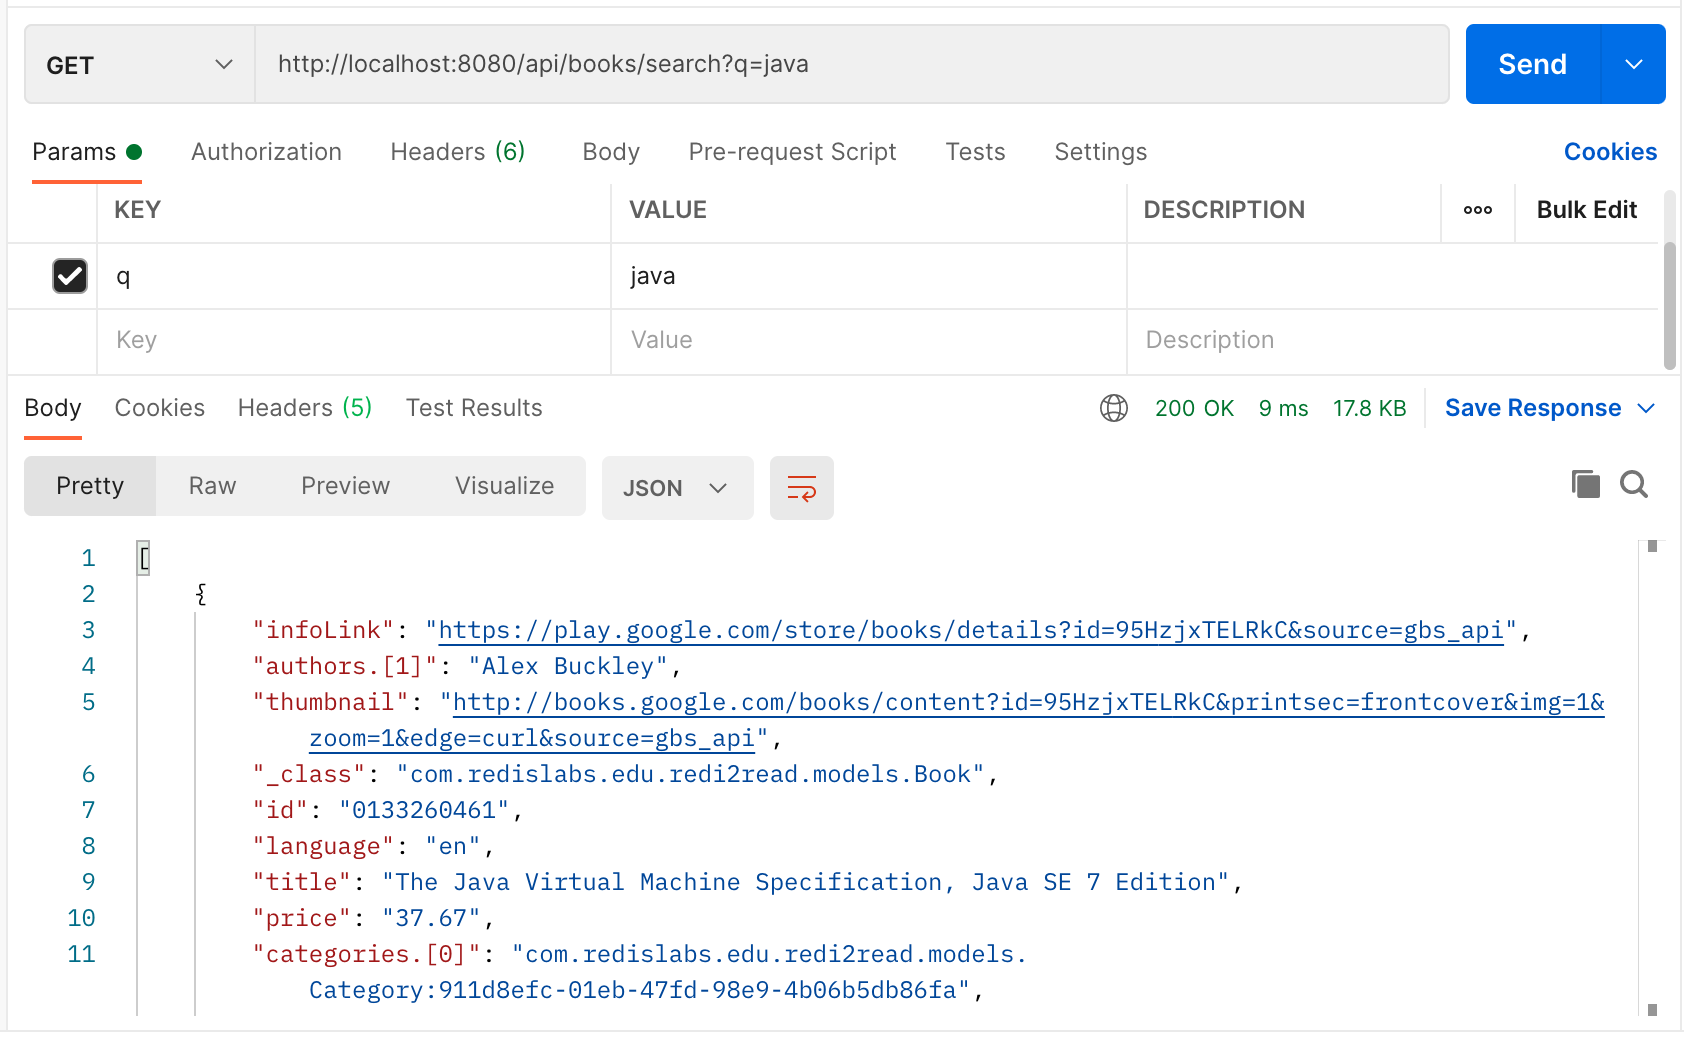Click the VALUE column header
The width and height of the screenshot is (1684, 1040).
pyautogui.click(x=668, y=210)
